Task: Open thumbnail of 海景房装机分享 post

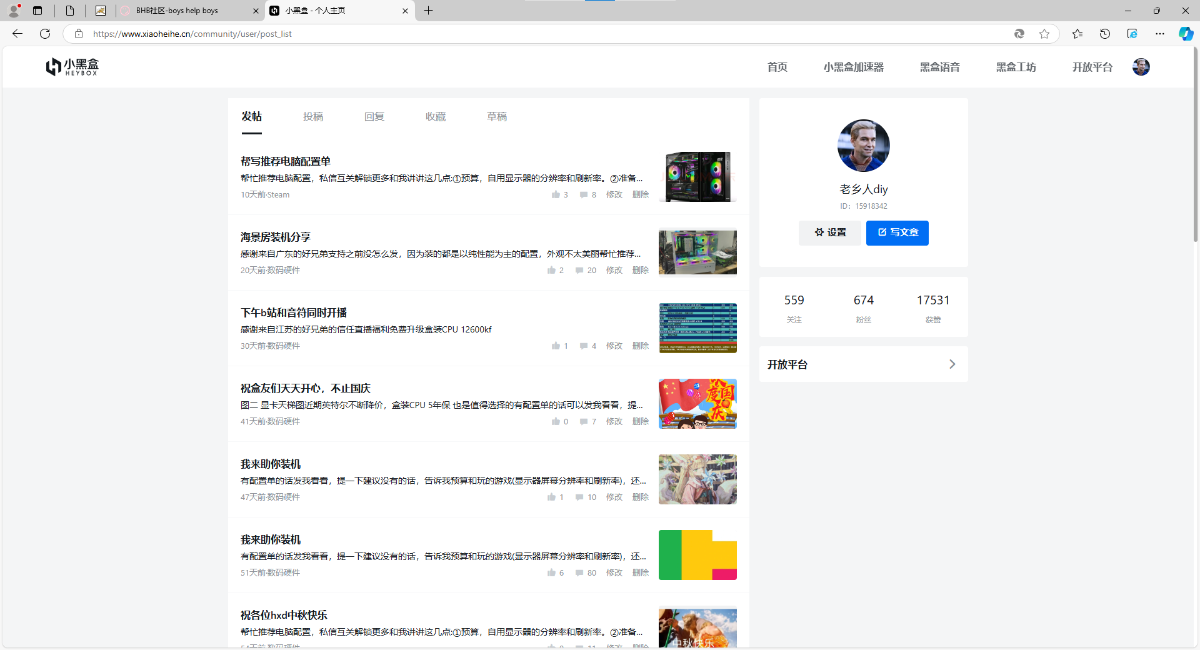Action: click(x=698, y=252)
